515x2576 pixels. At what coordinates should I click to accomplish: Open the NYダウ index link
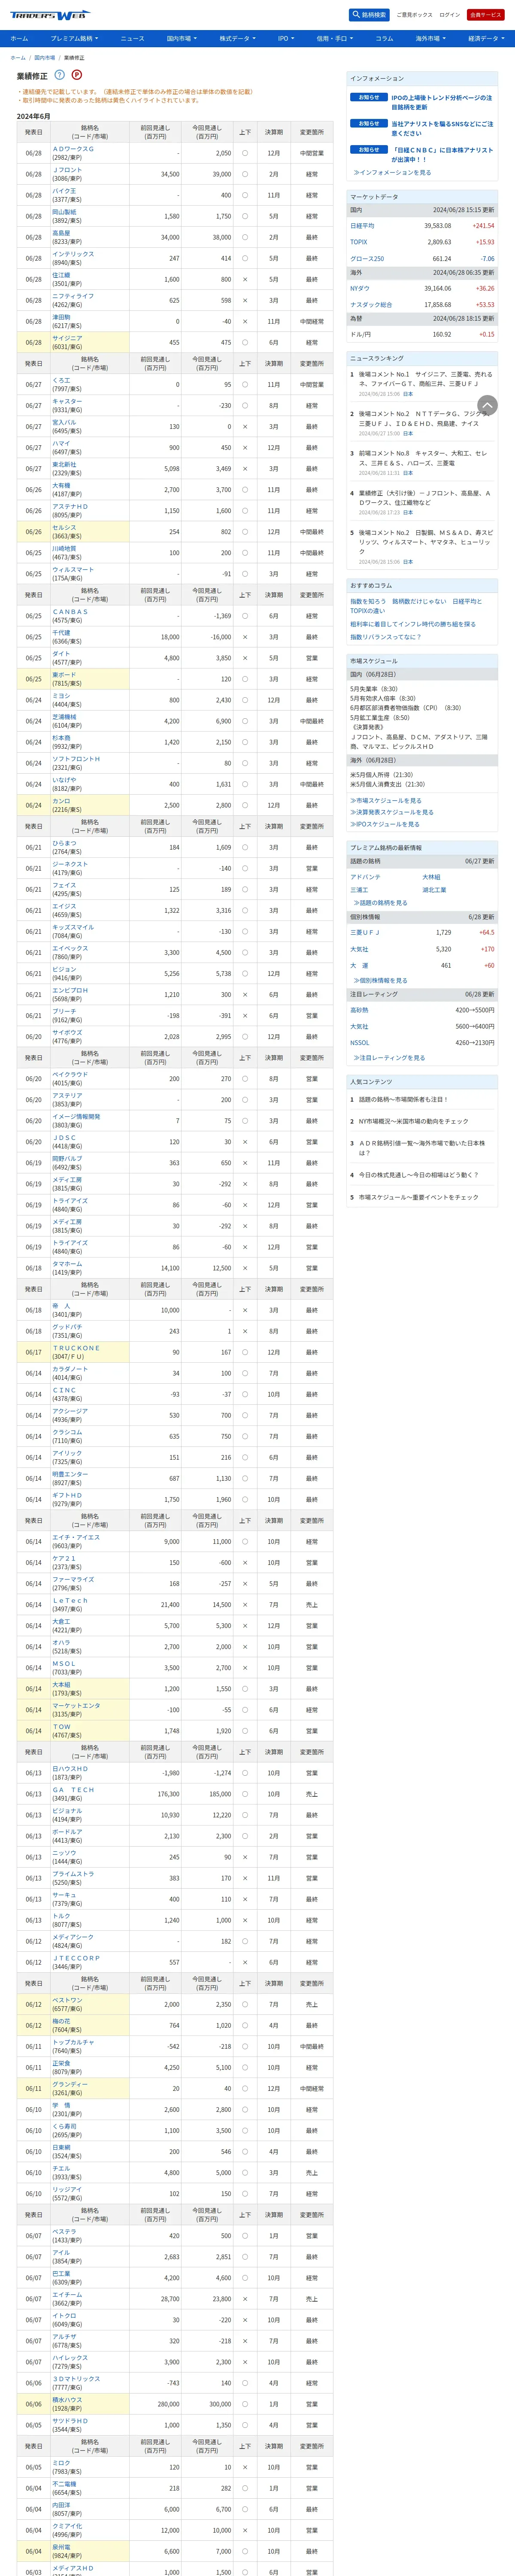pos(360,288)
